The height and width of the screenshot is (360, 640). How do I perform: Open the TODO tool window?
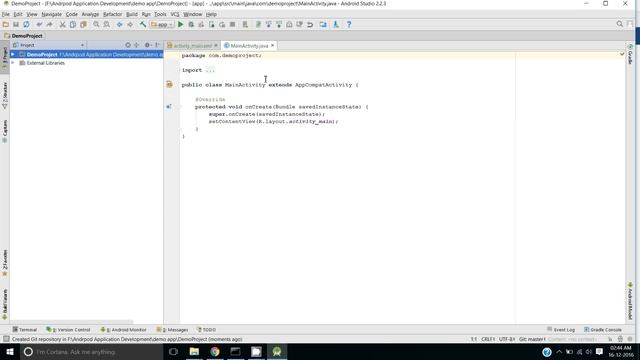click(207, 329)
